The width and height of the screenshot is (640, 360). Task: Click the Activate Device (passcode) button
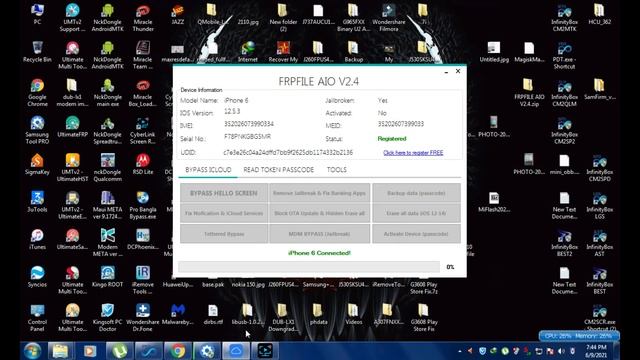point(416,234)
